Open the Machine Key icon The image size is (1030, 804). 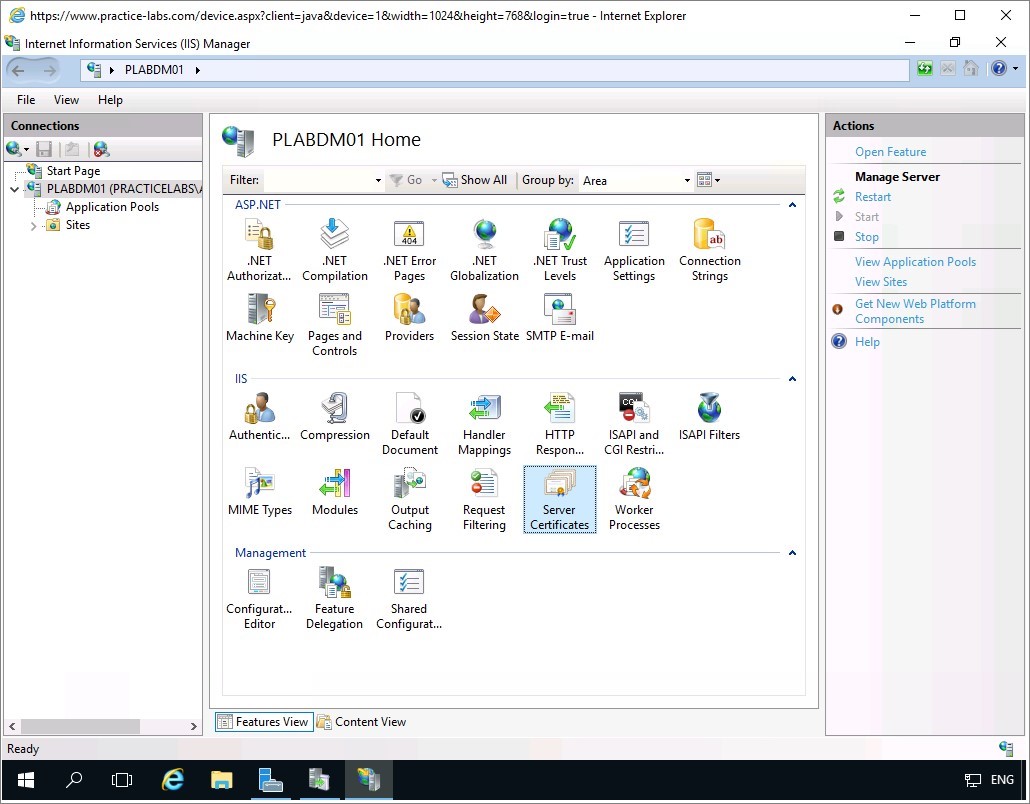coord(260,320)
